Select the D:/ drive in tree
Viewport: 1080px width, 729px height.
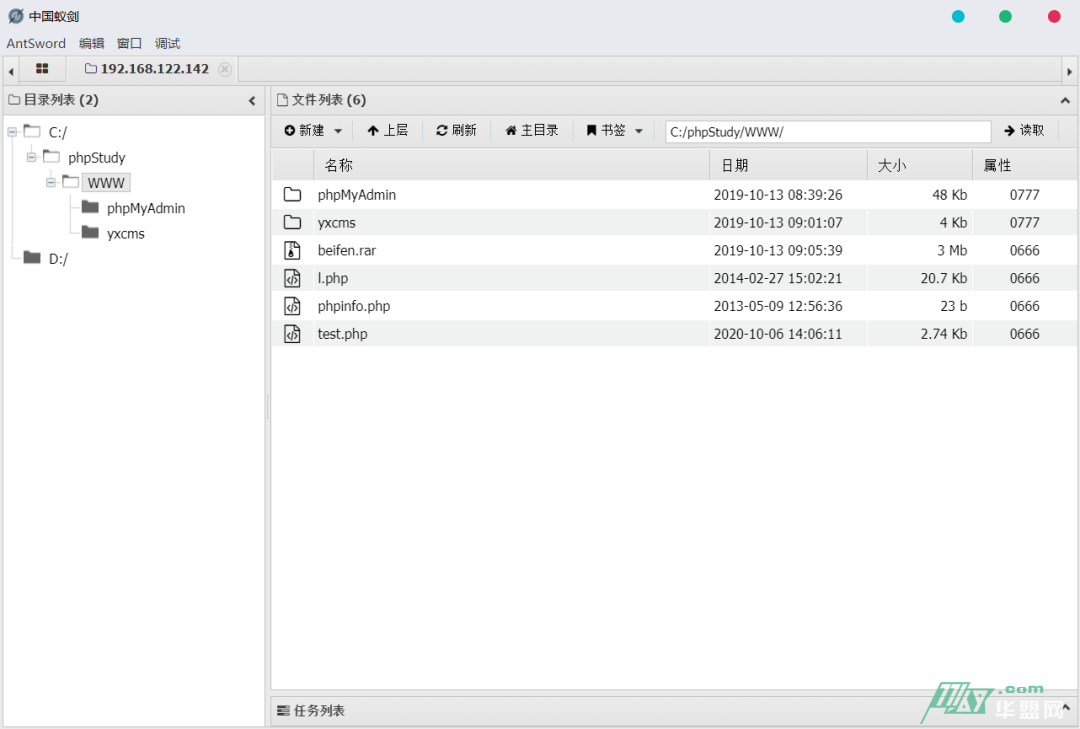click(x=58, y=259)
